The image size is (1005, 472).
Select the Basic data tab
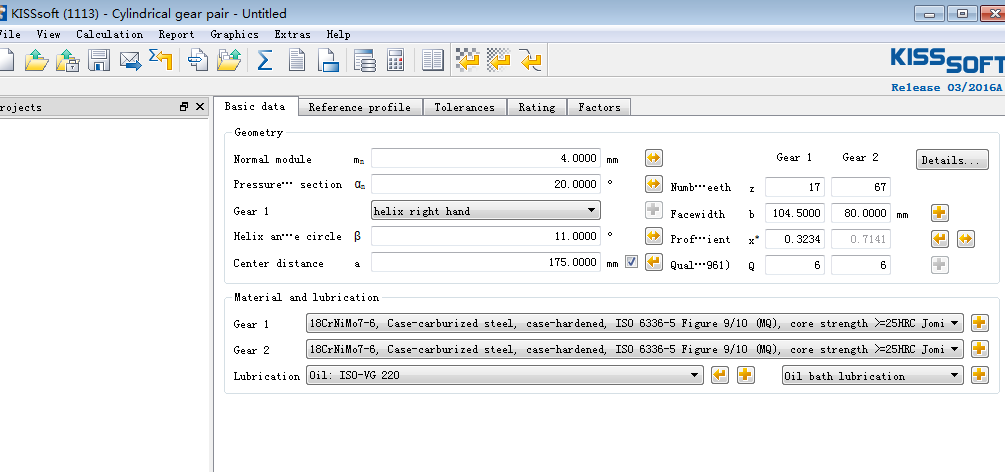[x=255, y=106]
